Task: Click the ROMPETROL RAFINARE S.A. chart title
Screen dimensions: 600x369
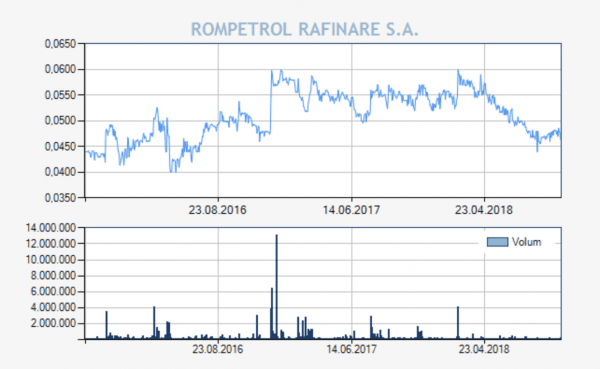Action: 305,29
